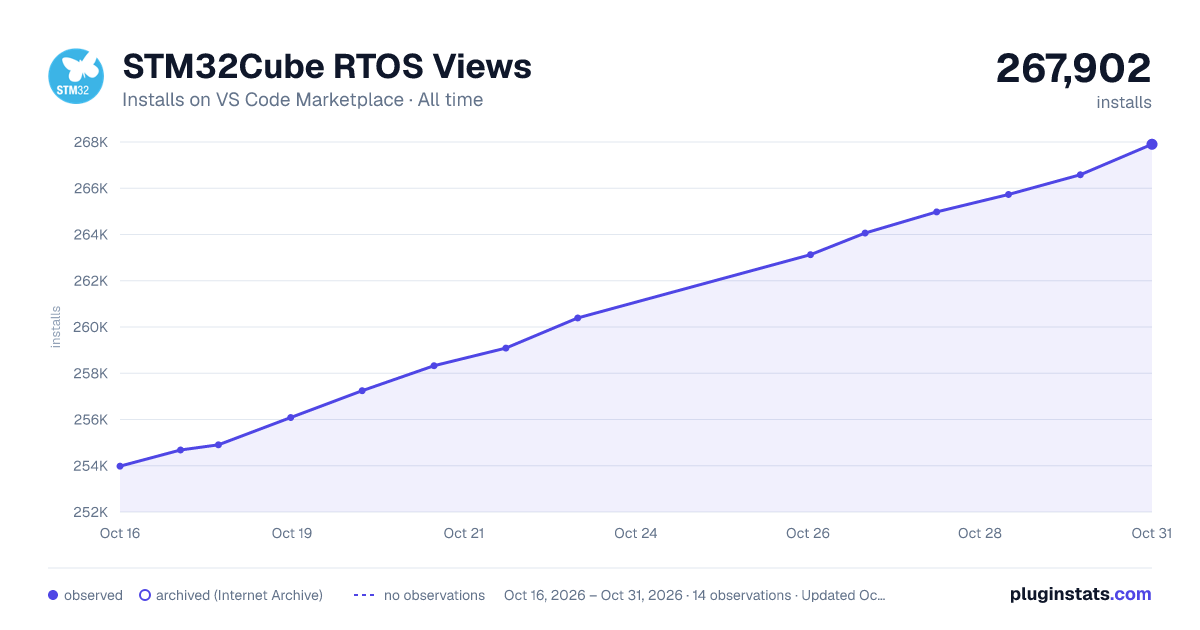Click the 266K y-axis label
The width and height of the screenshot is (1200, 630).
click(x=92, y=188)
